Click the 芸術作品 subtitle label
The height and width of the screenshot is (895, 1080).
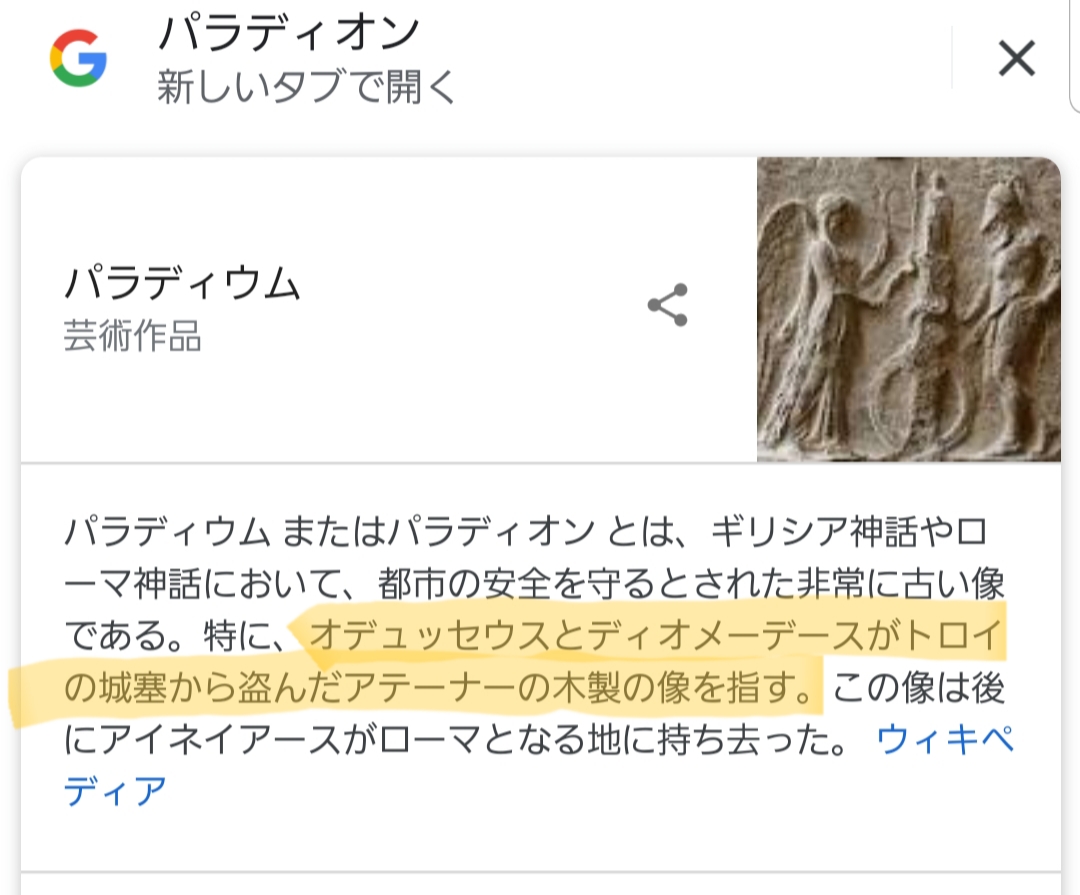point(132,337)
